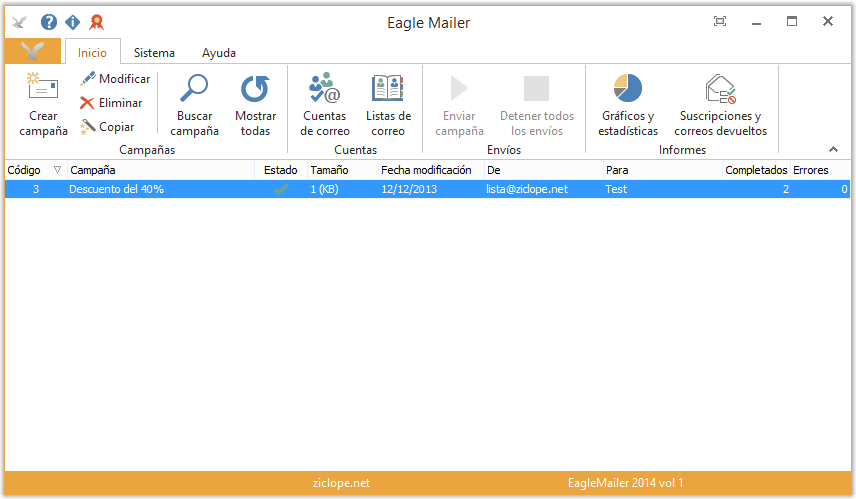Click the code '3' cell
The height and width of the screenshot is (499, 856).
click(x=36, y=189)
